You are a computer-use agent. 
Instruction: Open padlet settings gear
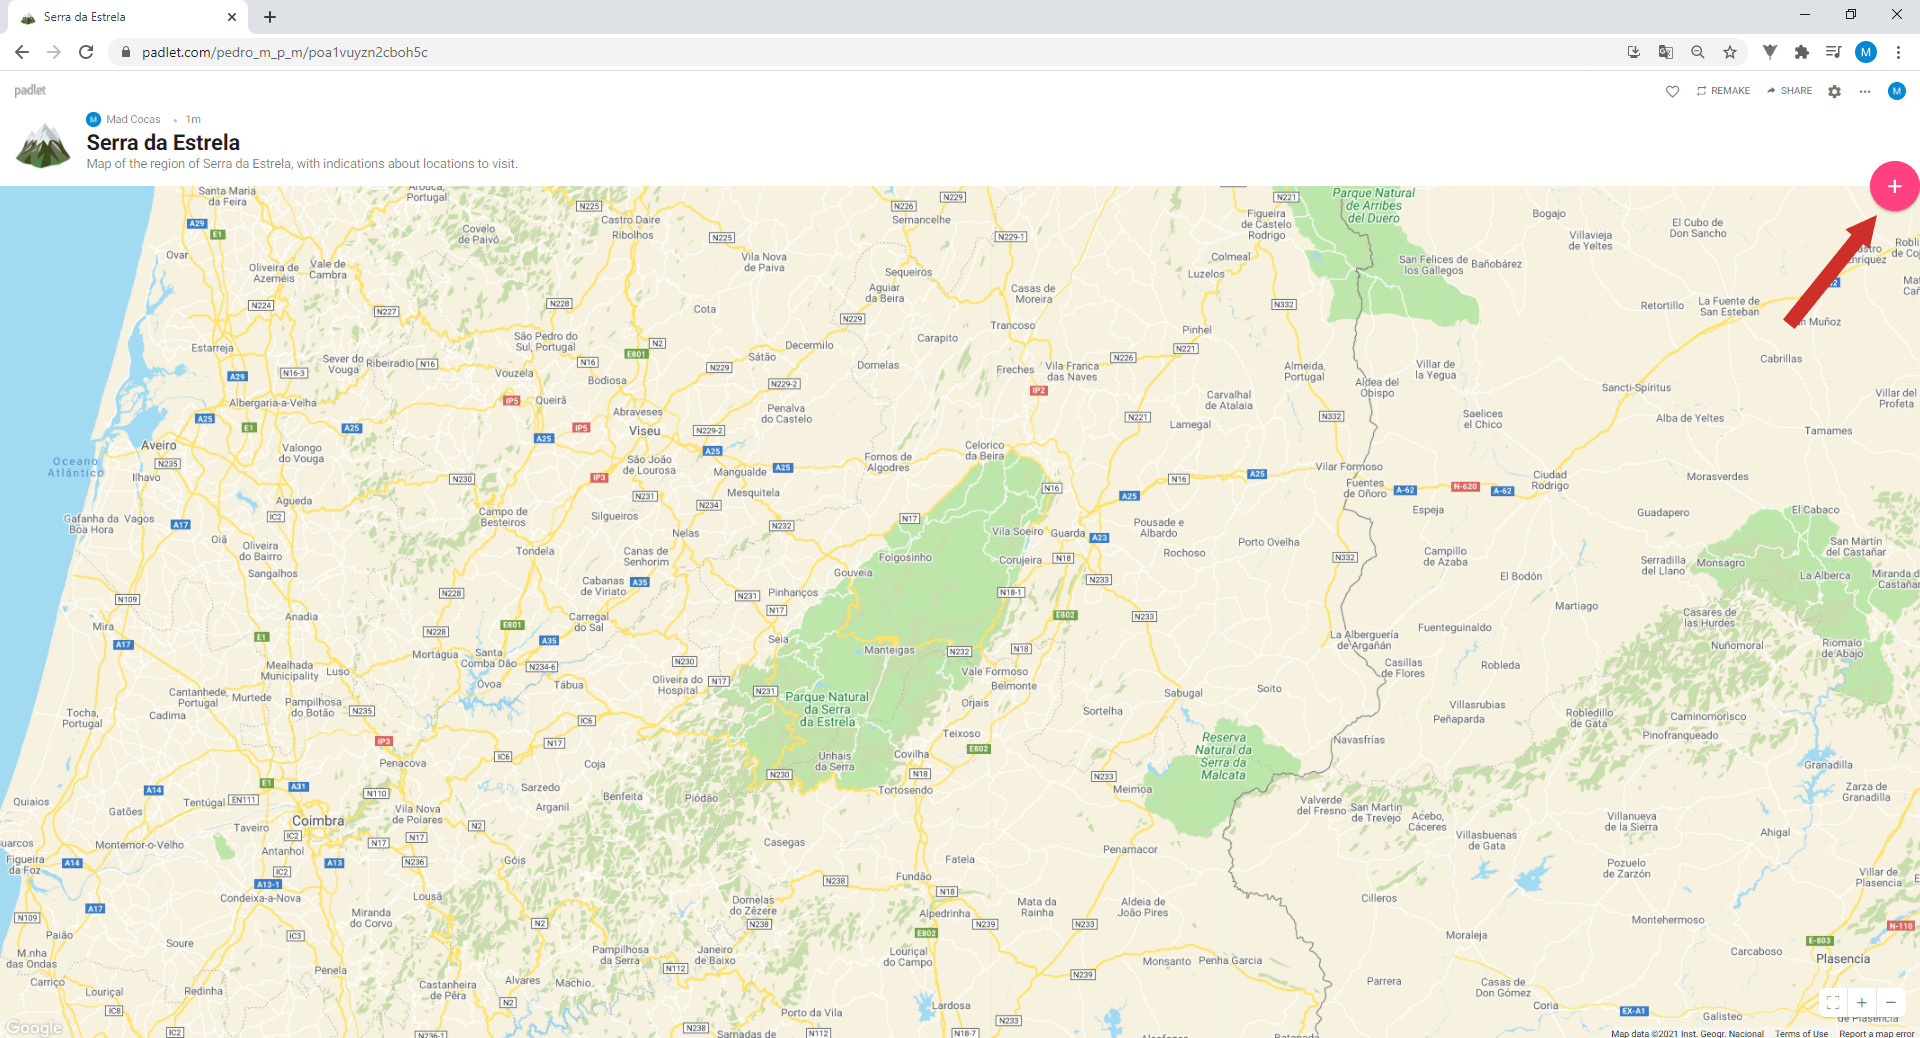point(1834,91)
